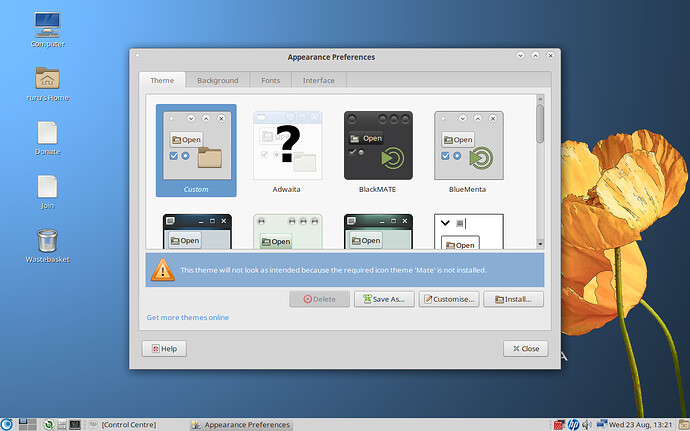Click the Install... button
Image resolution: width=690 pixels, height=431 pixels.
click(514, 299)
